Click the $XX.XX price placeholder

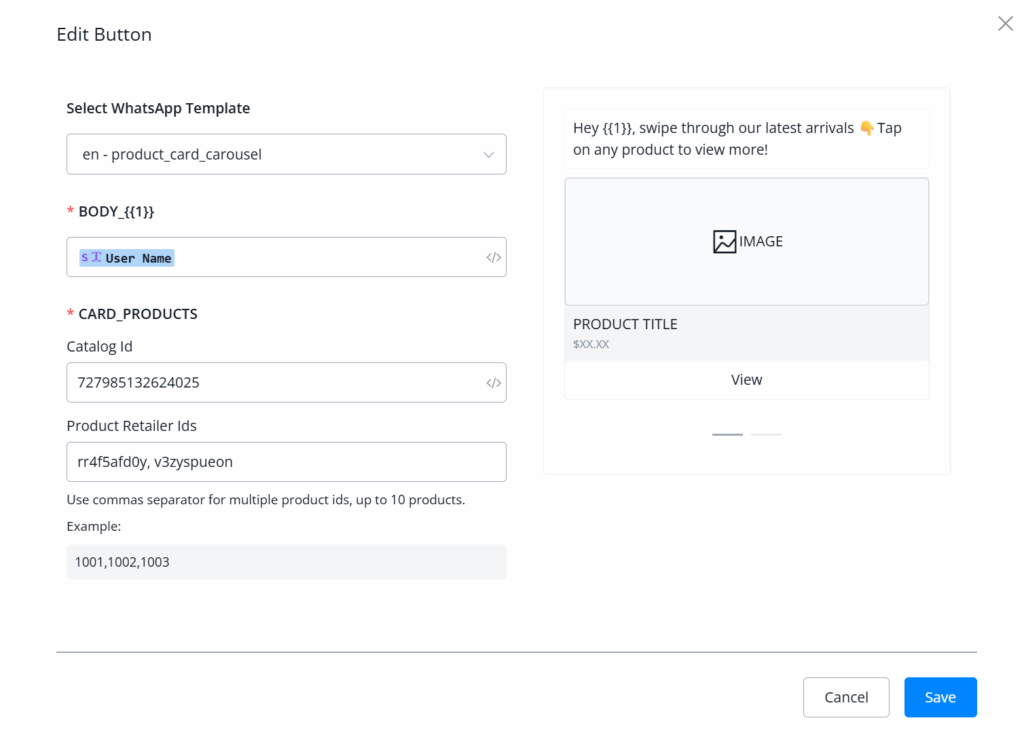591,344
